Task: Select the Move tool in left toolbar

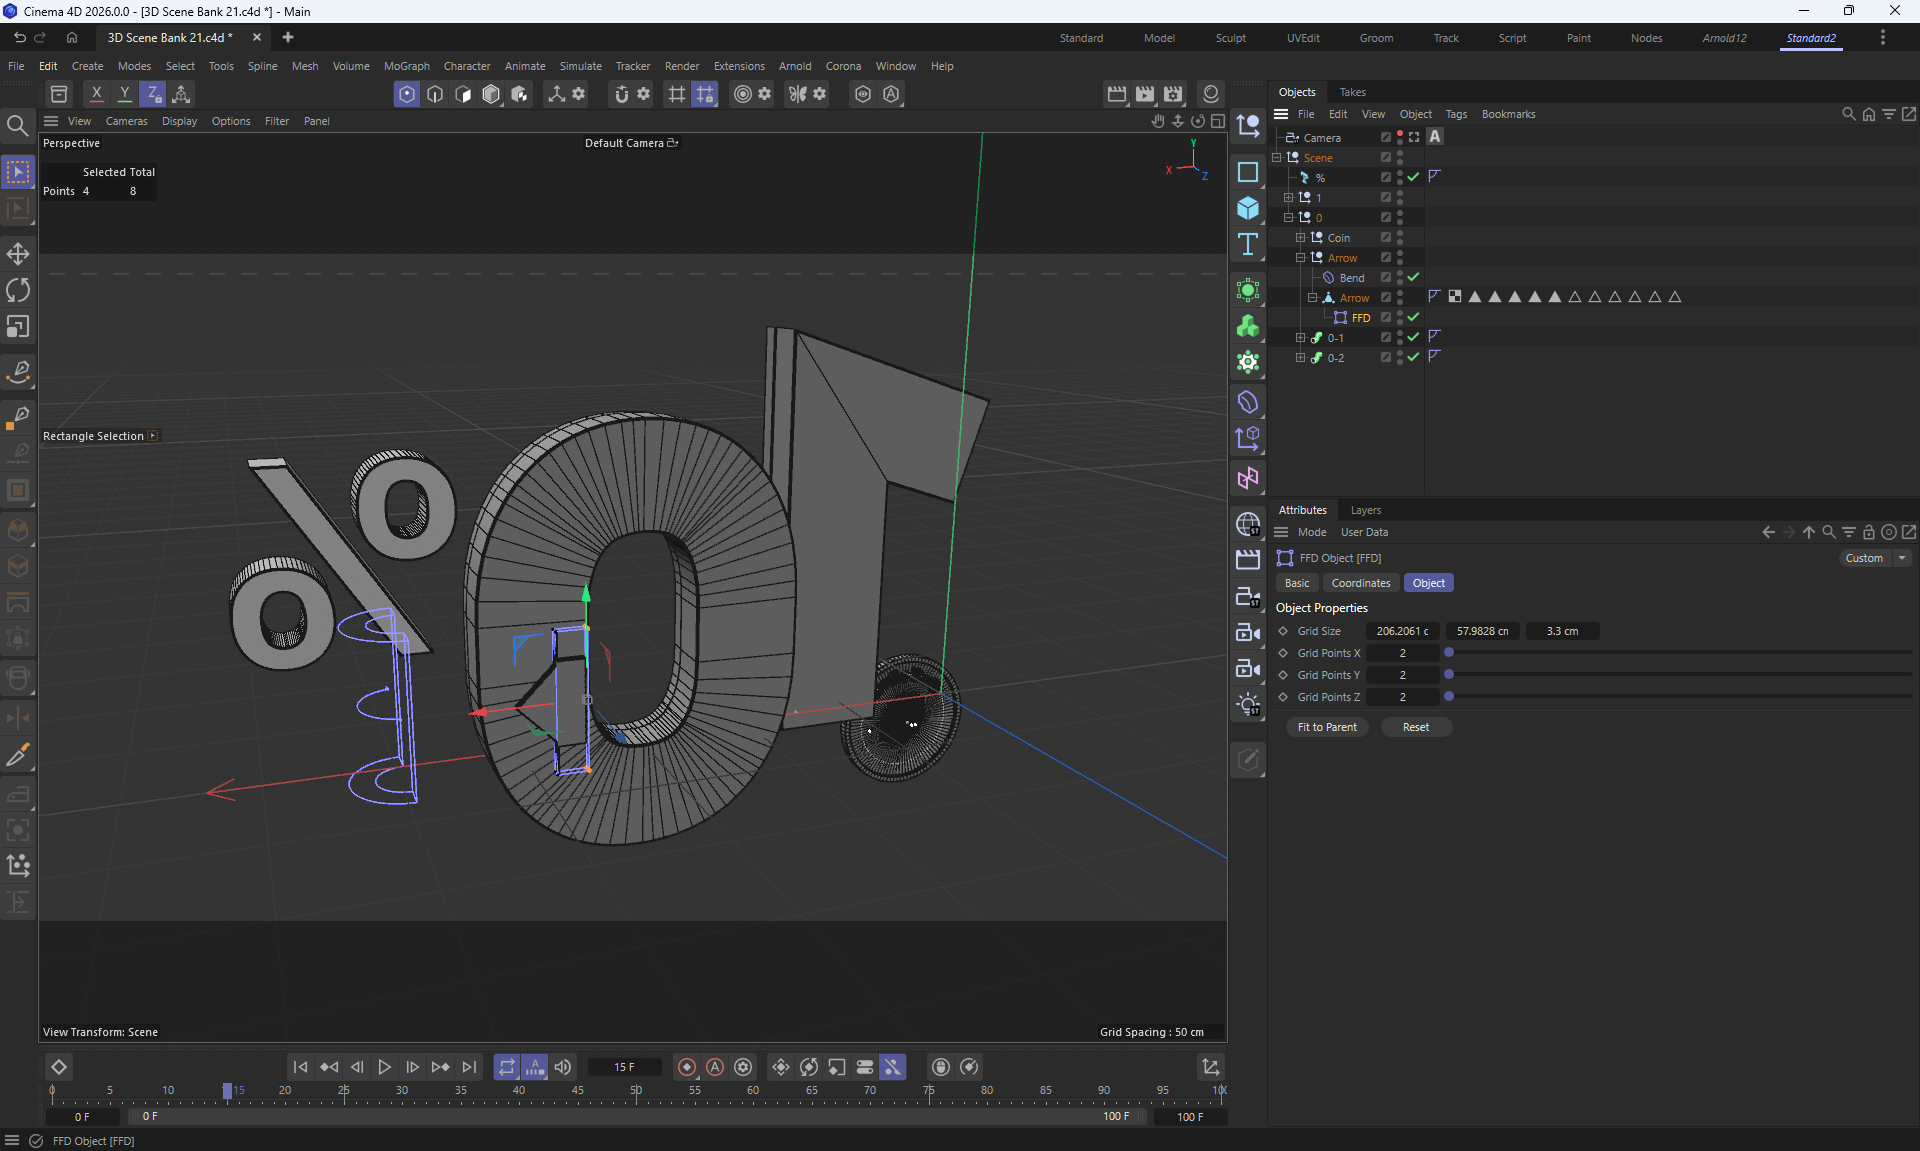Action: [x=18, y=253]
